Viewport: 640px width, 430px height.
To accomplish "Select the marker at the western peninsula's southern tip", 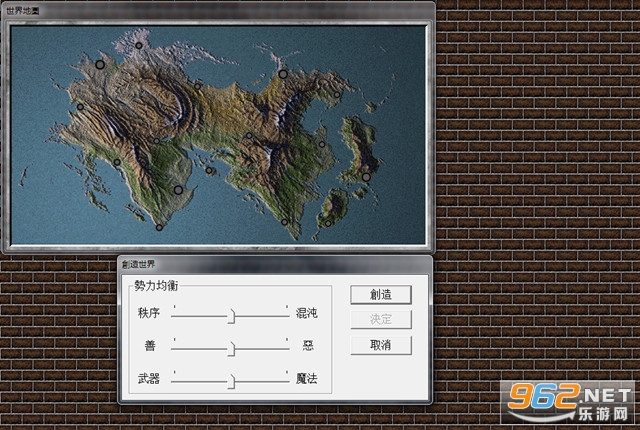I will click(159, 228).
